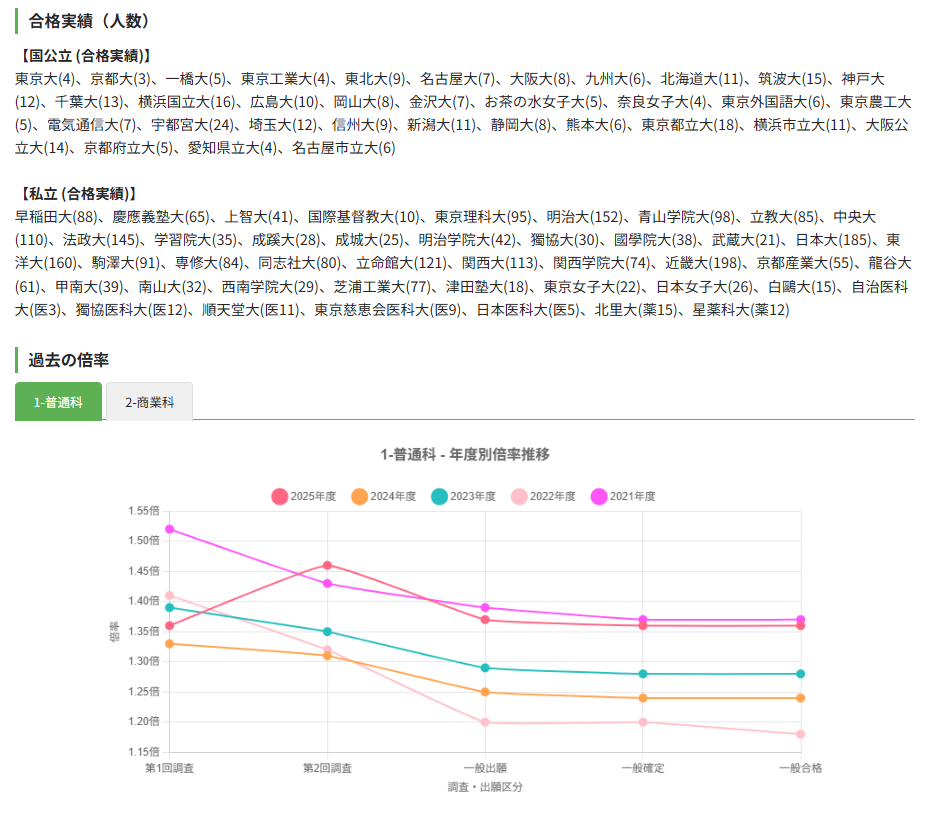Click the magenta 2021年度 point at 第1回調査
This screenshot has width=927, height=814.
point(170,529)
